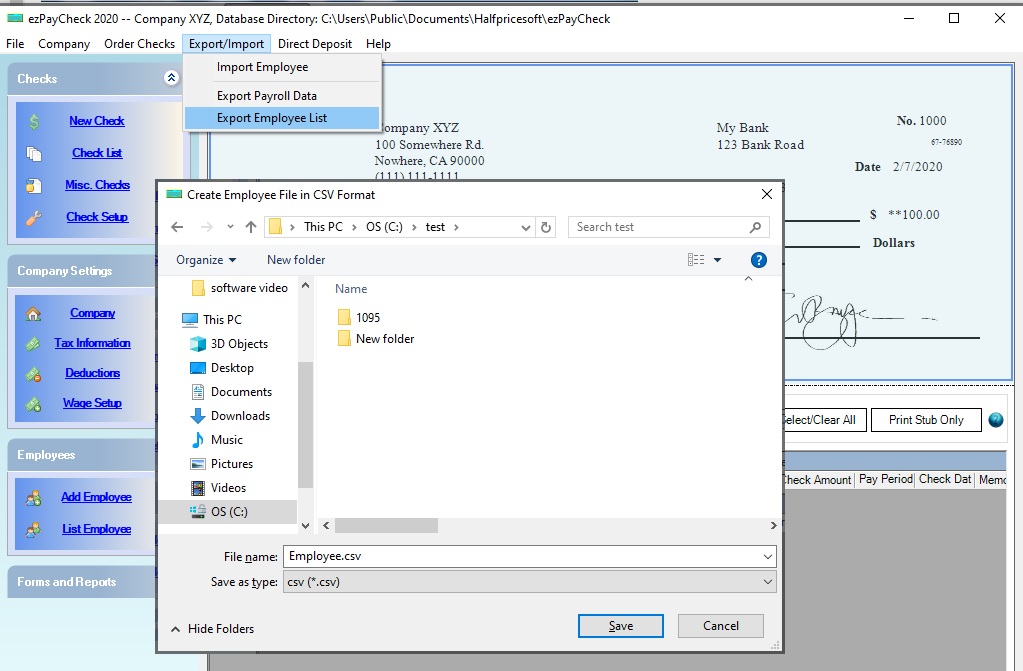The image size is (1023, 671).
Task: Click the blue help icon in dialog
Action: [758, 260]
